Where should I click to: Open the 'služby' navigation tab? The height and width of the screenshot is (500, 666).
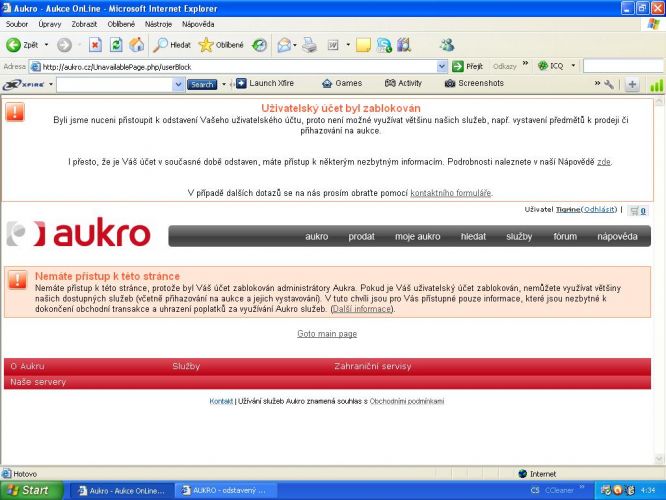519,237
